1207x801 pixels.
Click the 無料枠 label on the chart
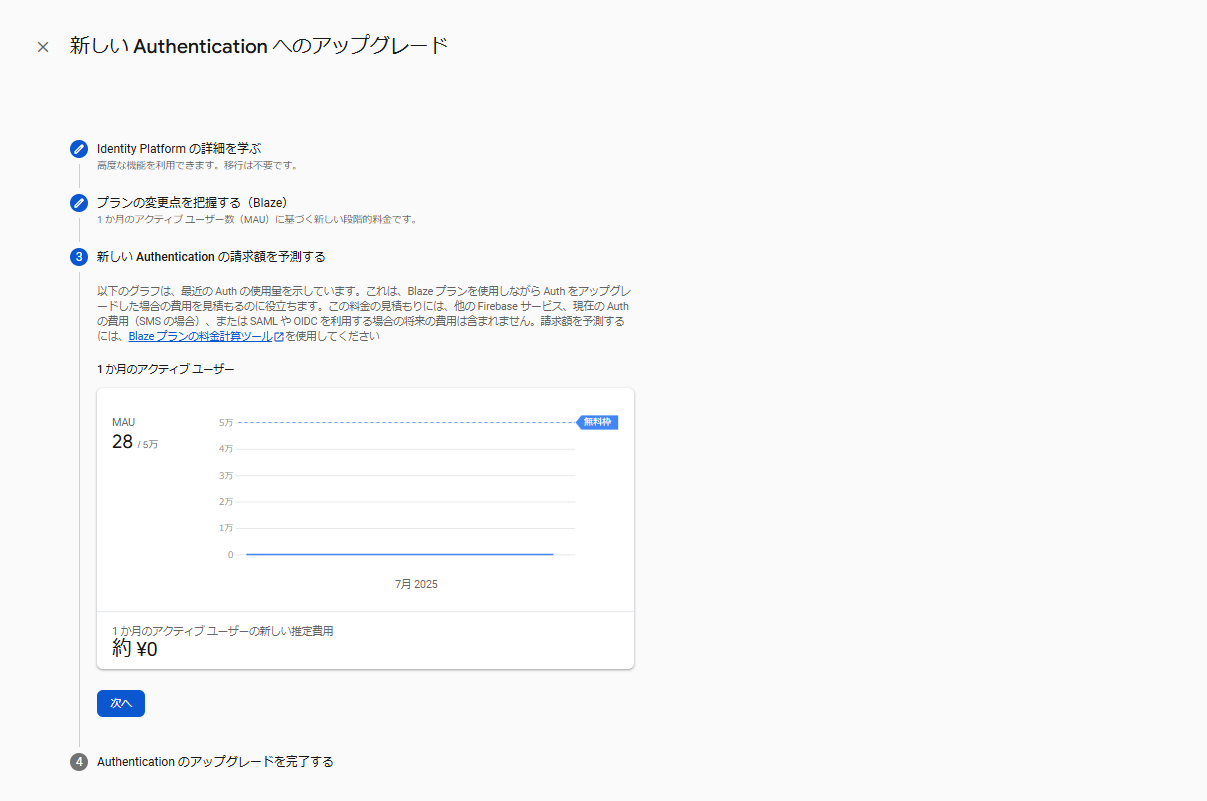tap(597, 422)
